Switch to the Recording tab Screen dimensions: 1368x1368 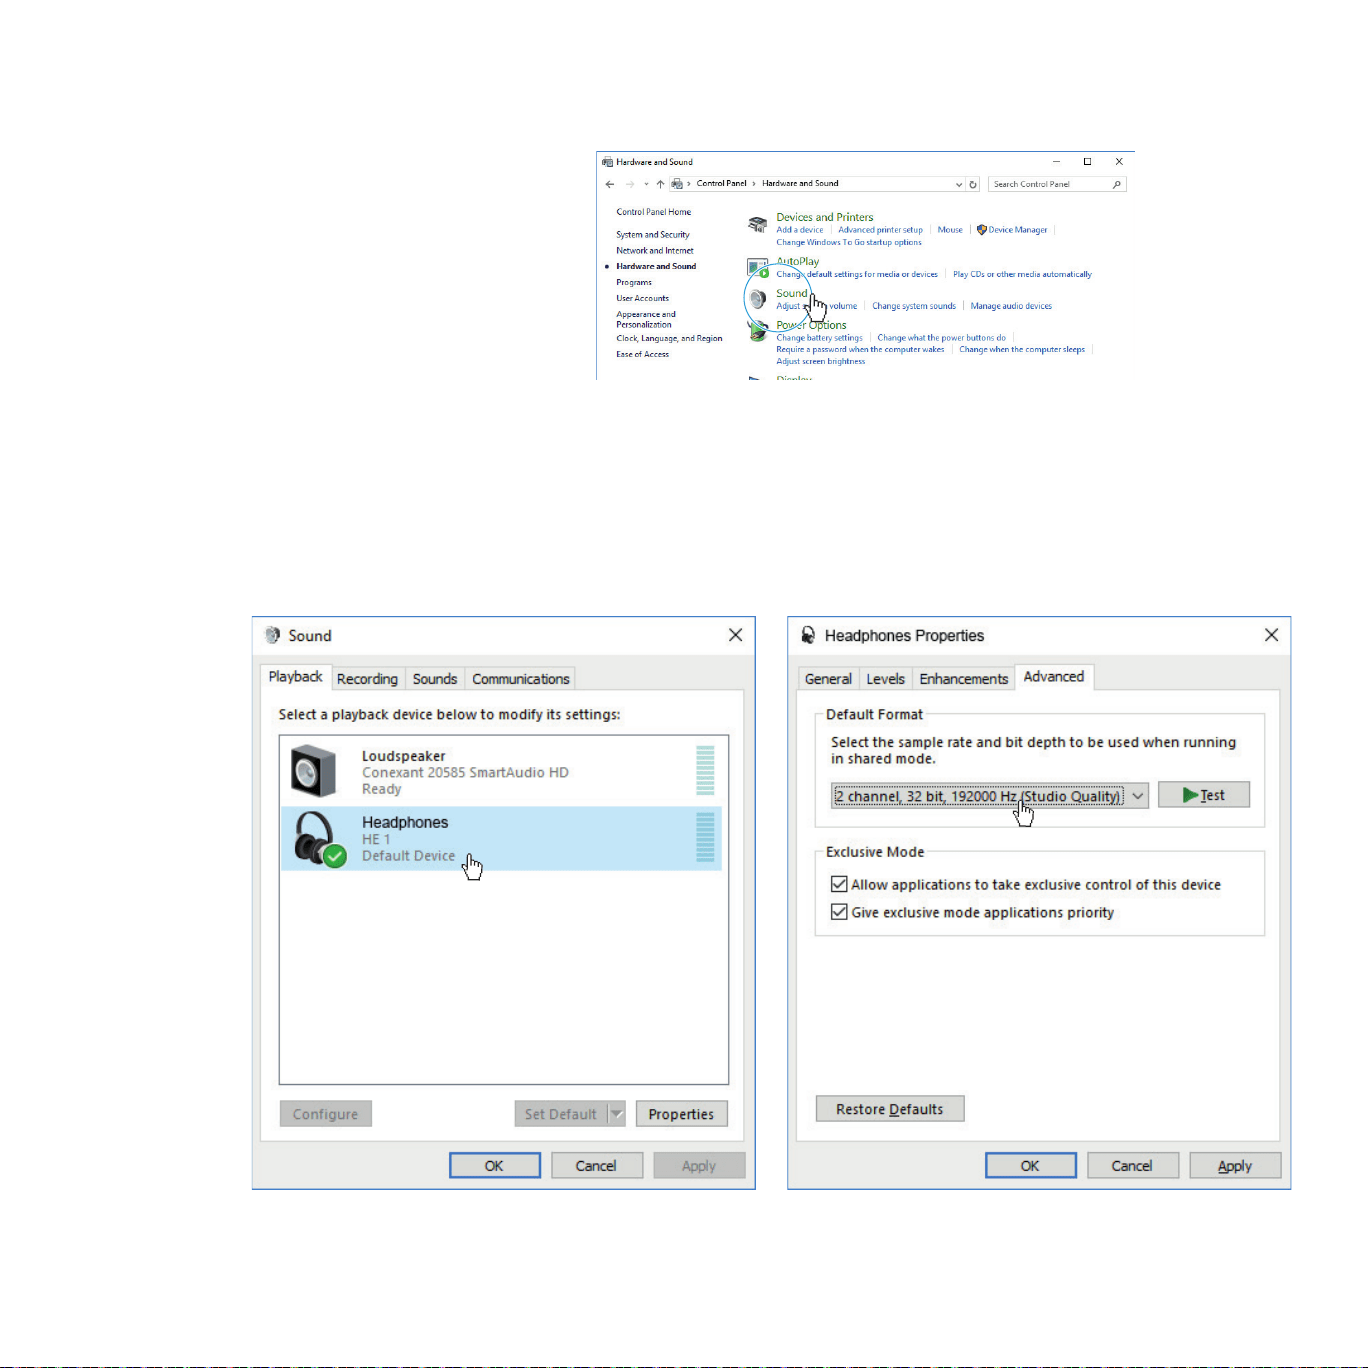[x=367, y=679]
